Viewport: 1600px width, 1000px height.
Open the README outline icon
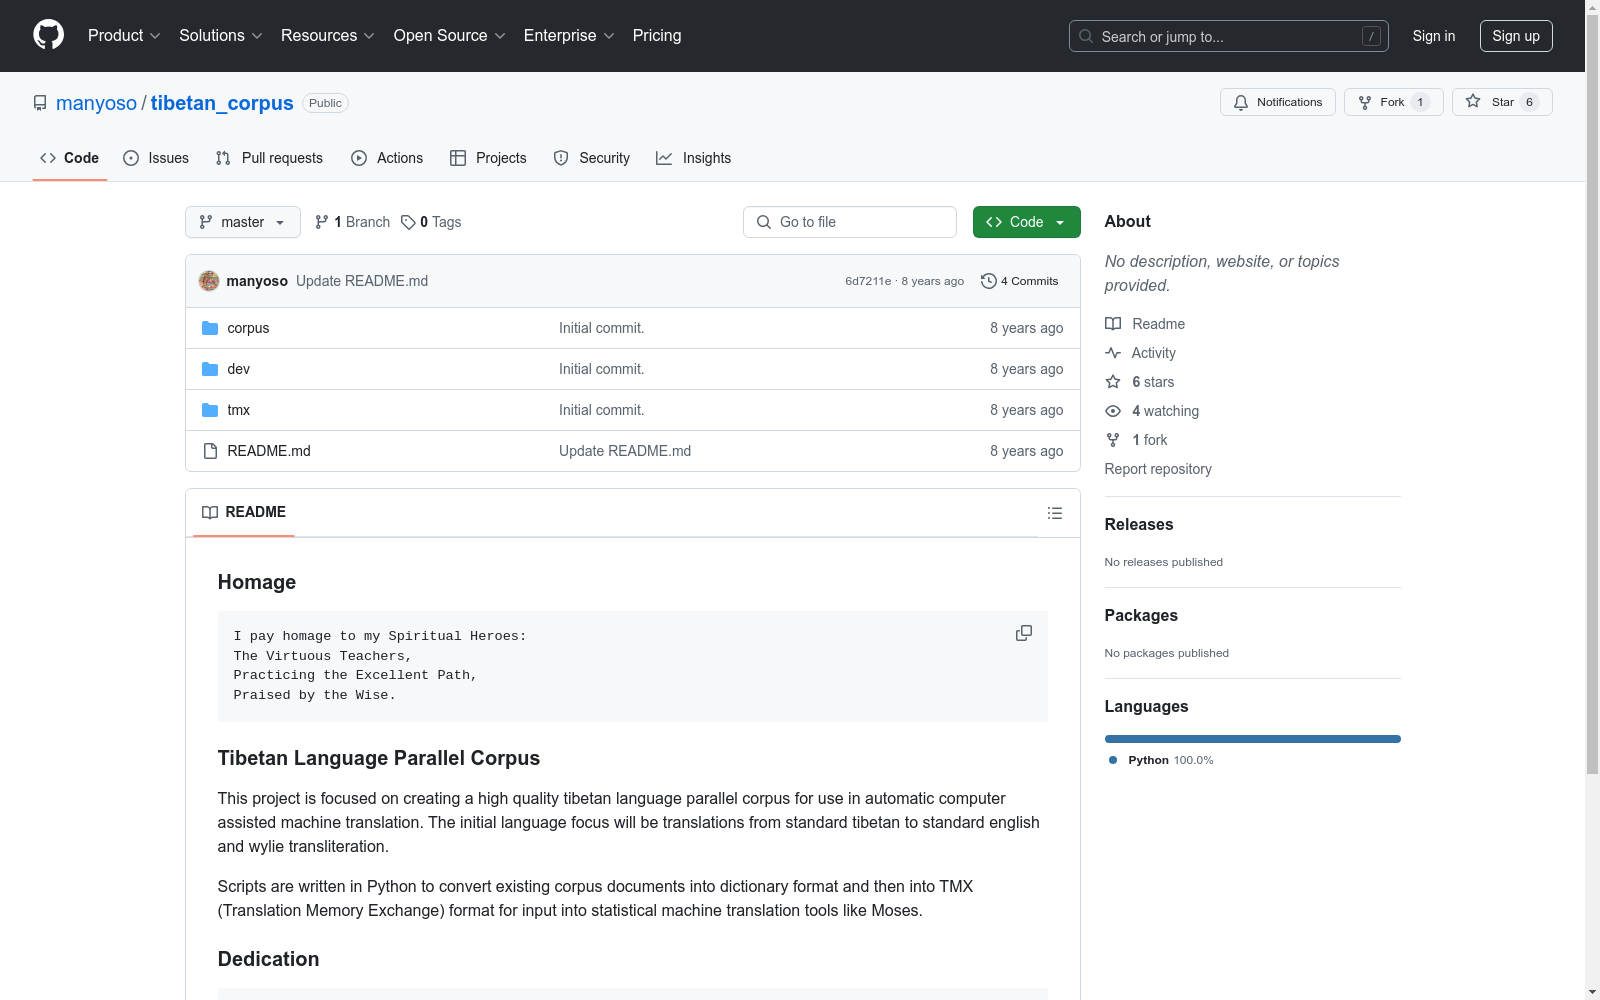pos(1055,513)
